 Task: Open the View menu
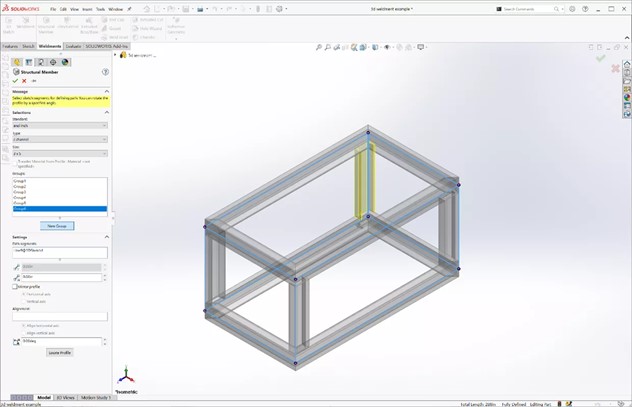click(75, 9)
